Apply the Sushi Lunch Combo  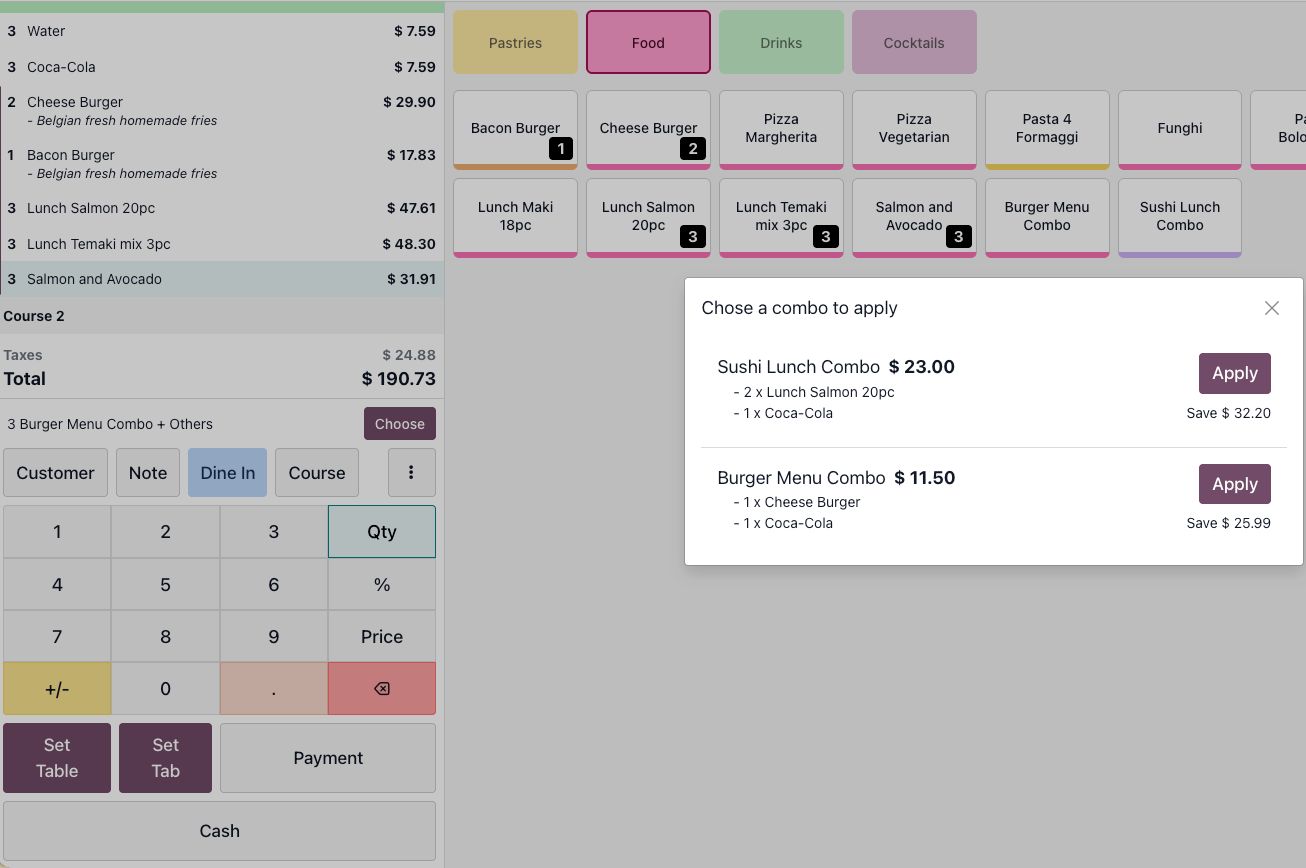pos(1234,373)
